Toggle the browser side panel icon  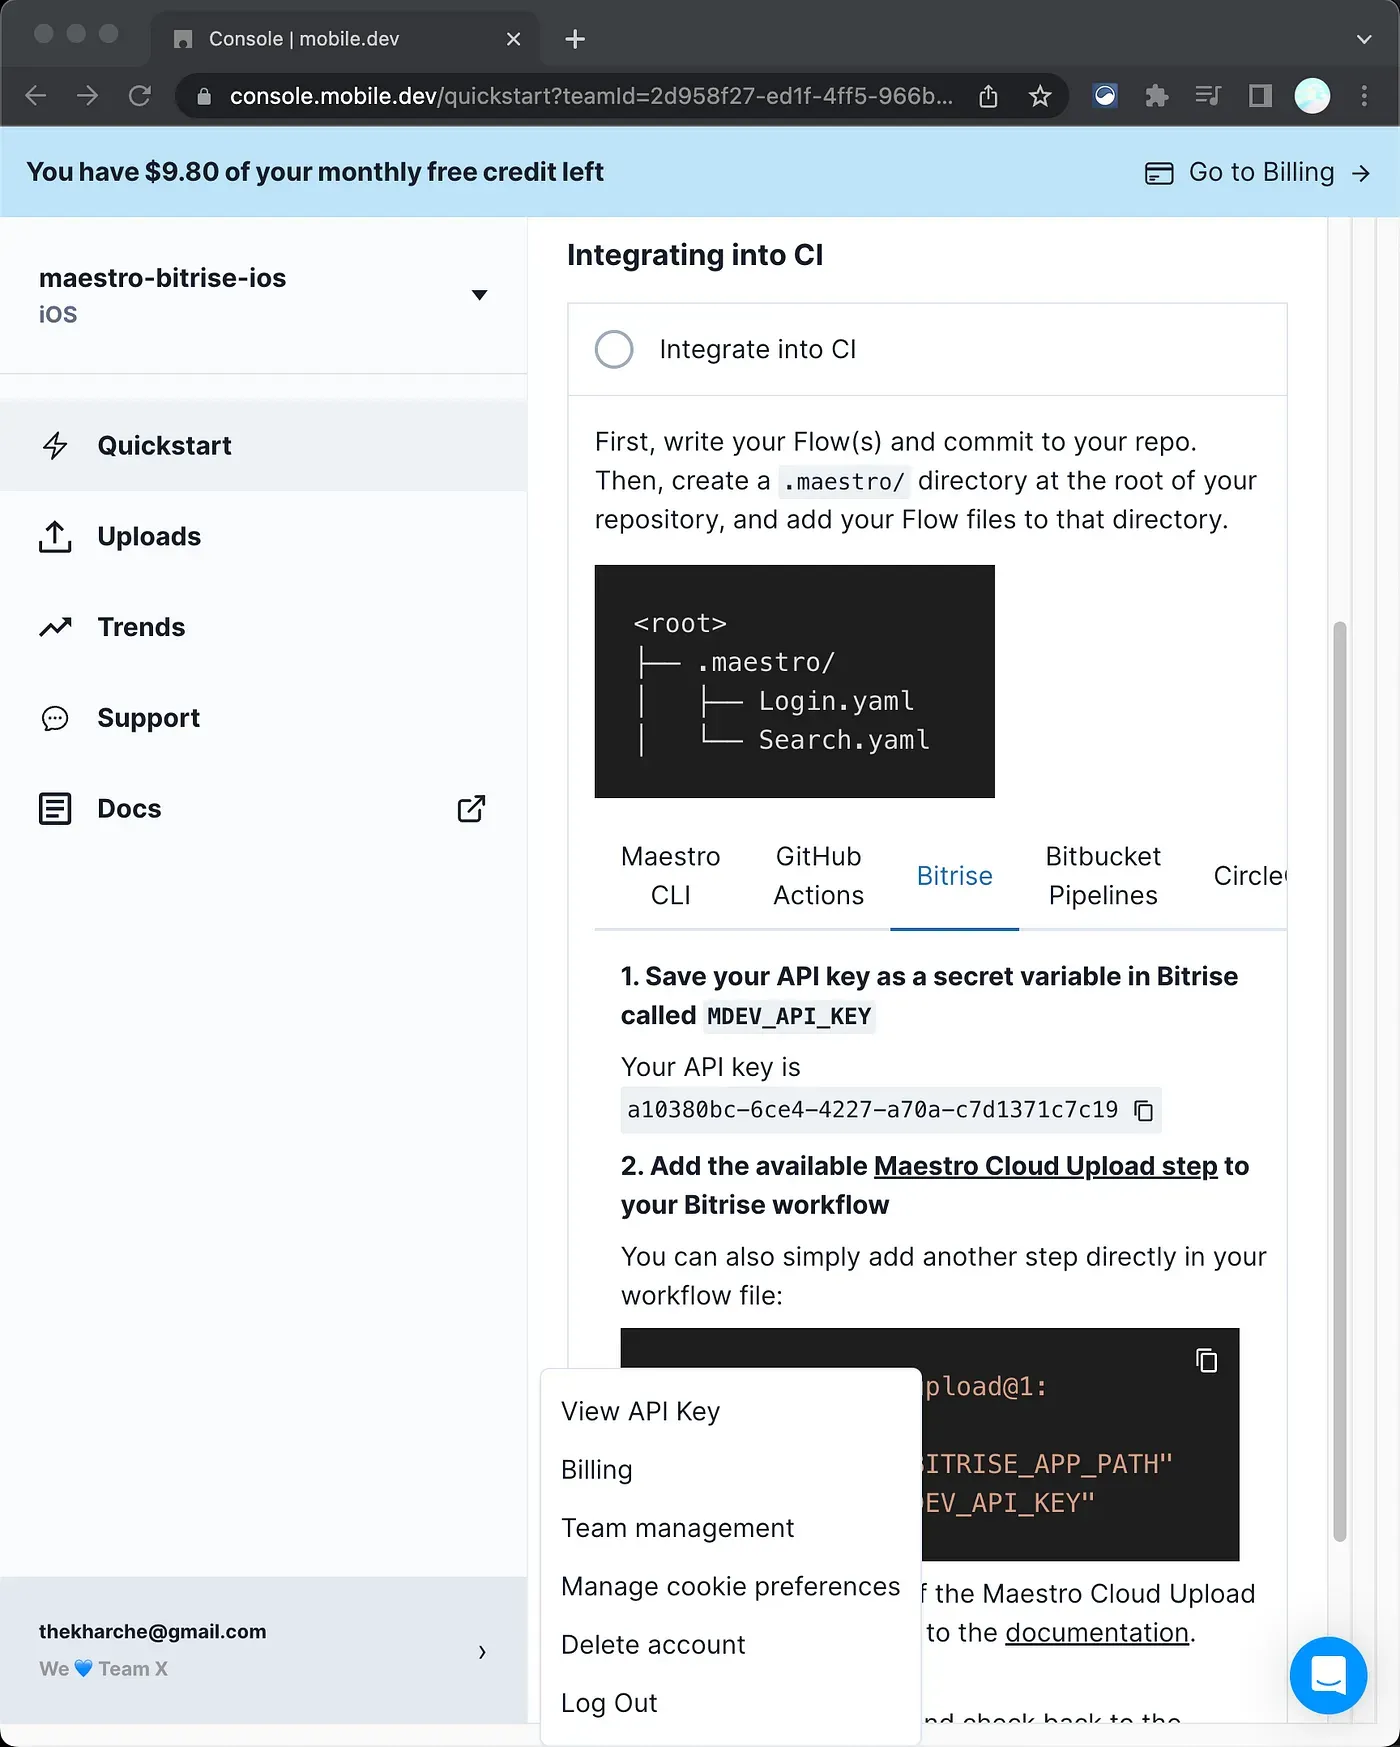pos(1260,96)
